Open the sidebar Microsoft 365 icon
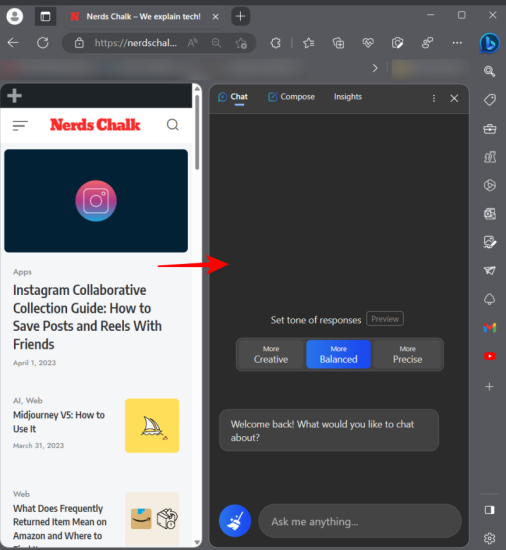 490,185
